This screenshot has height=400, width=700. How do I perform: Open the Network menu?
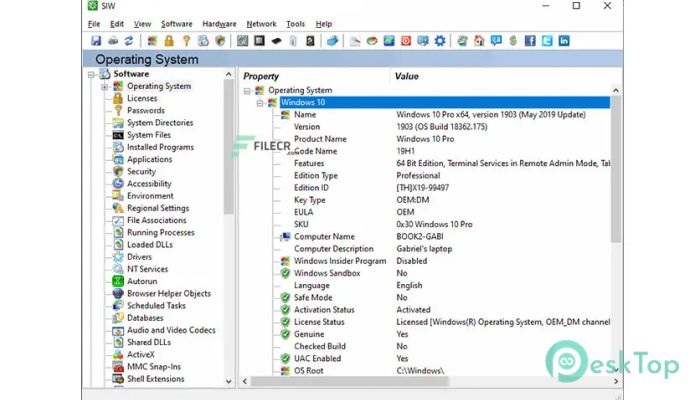tap(261, 24)
